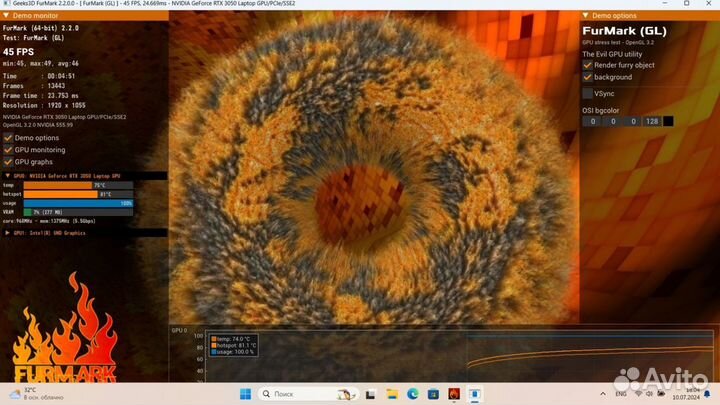This screenshot has width=720, height=405.
Task: Disable the GPU graphs checkbox
Action: click(x=9, y=161)
